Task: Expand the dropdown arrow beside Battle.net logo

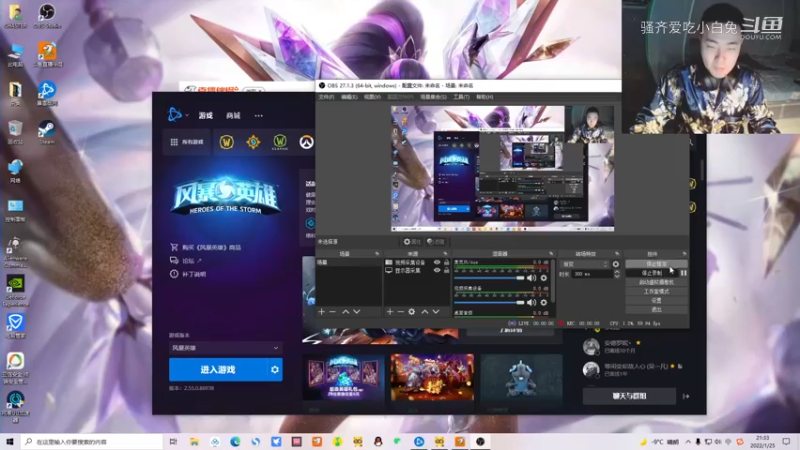Action: [187, 115]
